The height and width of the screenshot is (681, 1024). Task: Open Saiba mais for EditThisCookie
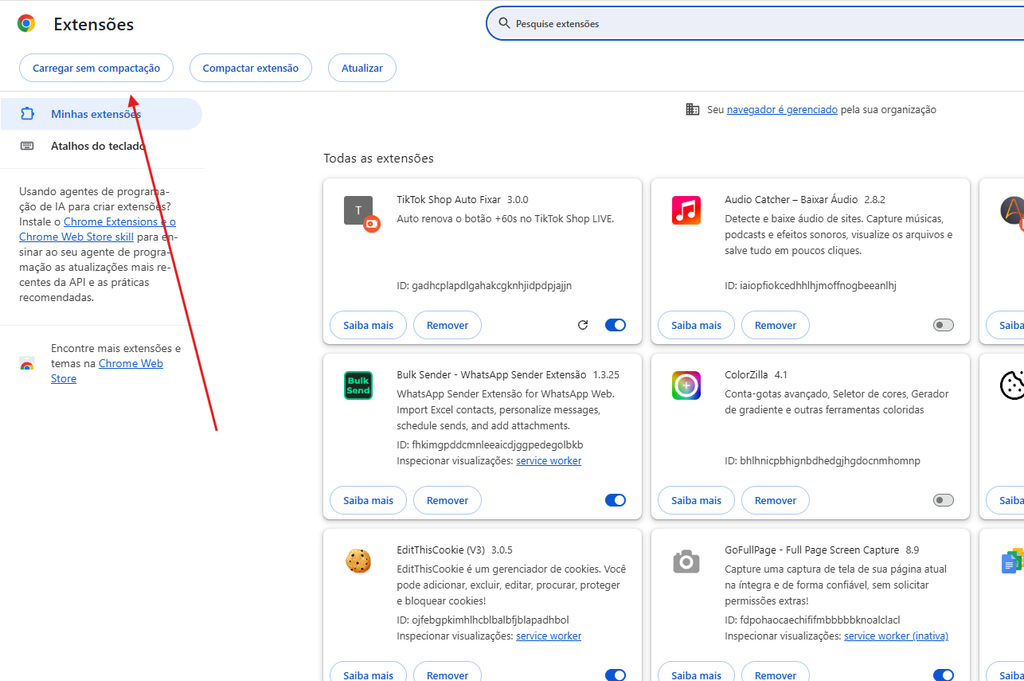click(x=368, y=672)
